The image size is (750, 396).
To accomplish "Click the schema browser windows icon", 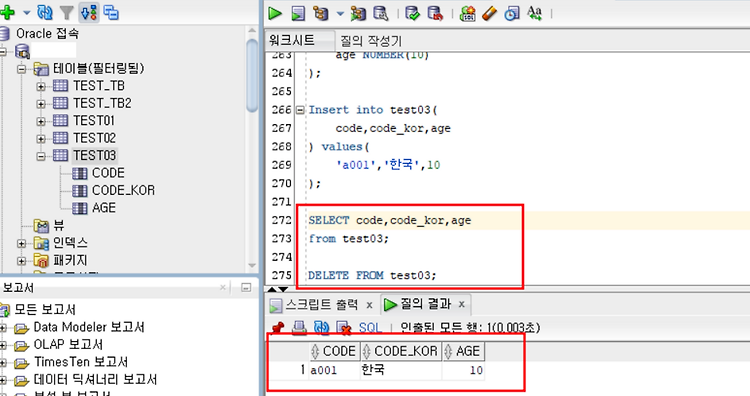I will point(111,12).
